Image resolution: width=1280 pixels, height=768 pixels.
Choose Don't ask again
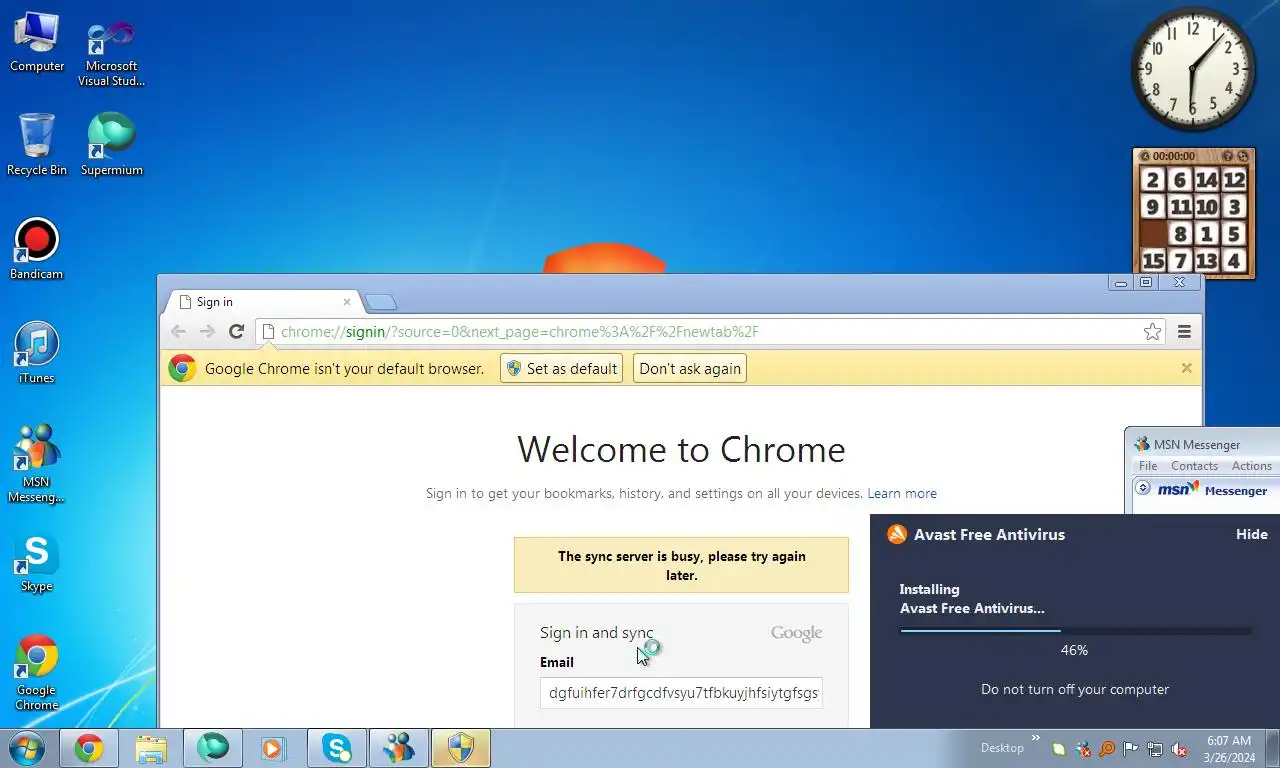click(x=690, y=368)
